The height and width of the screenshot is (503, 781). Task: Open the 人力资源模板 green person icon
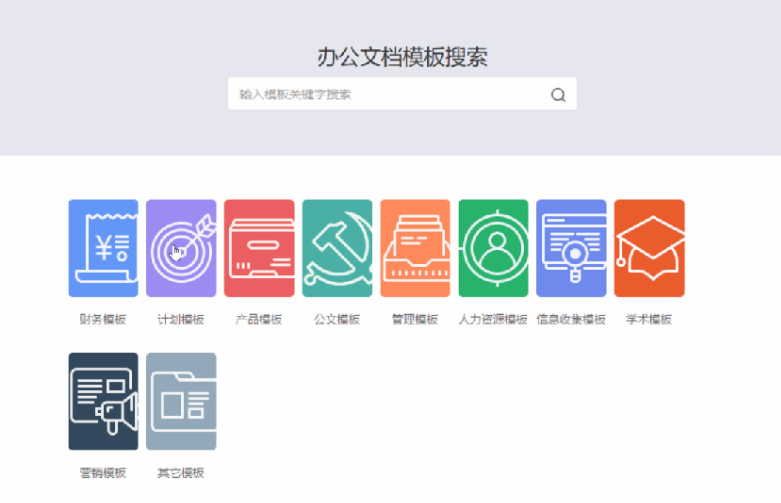493,248
